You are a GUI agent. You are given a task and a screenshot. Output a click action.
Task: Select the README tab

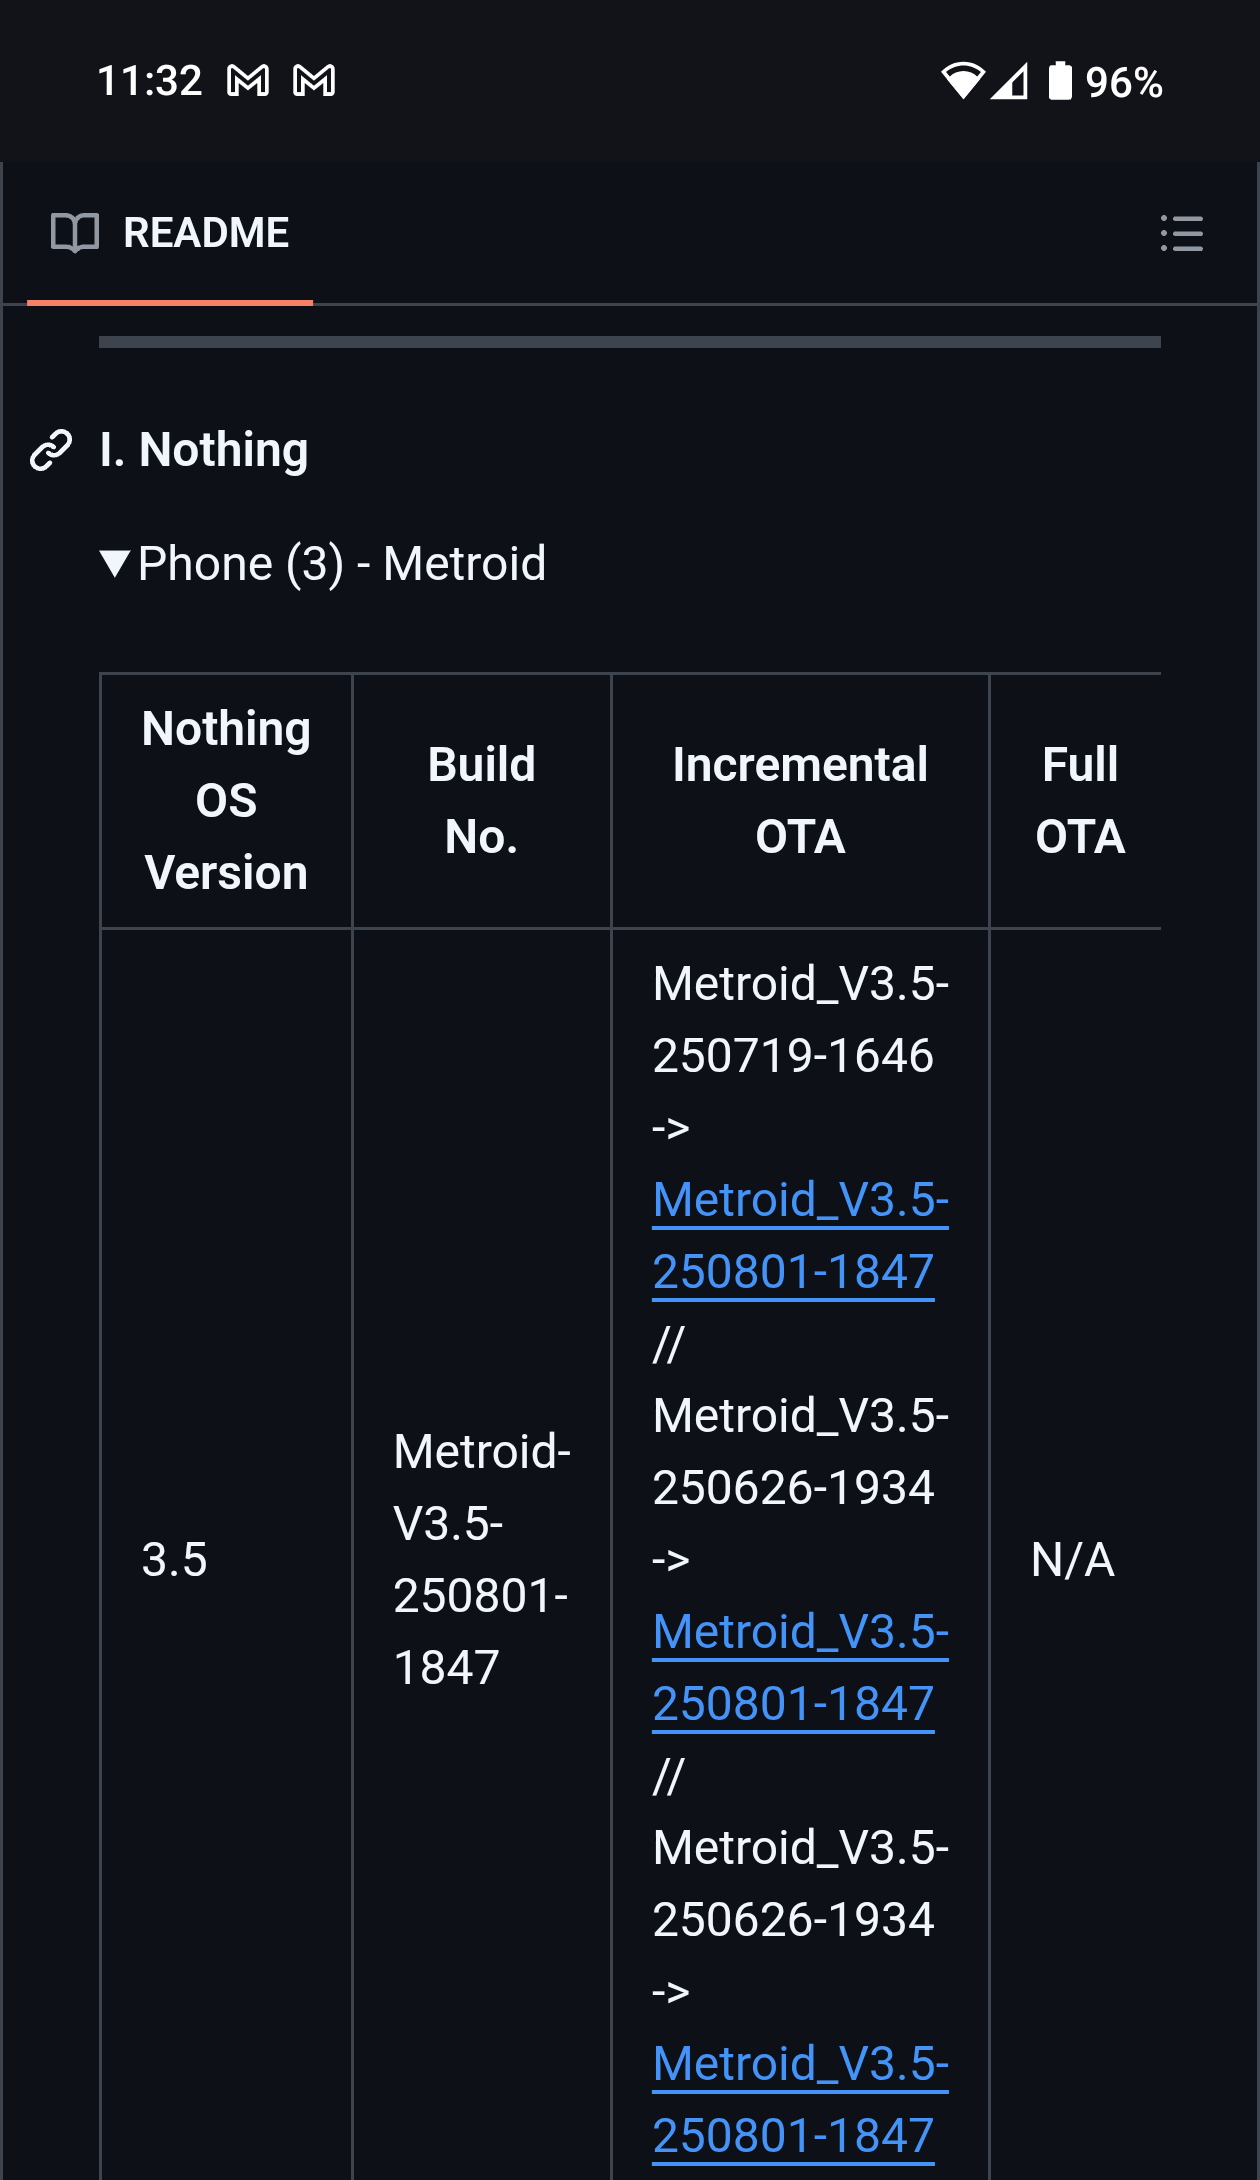170,233
